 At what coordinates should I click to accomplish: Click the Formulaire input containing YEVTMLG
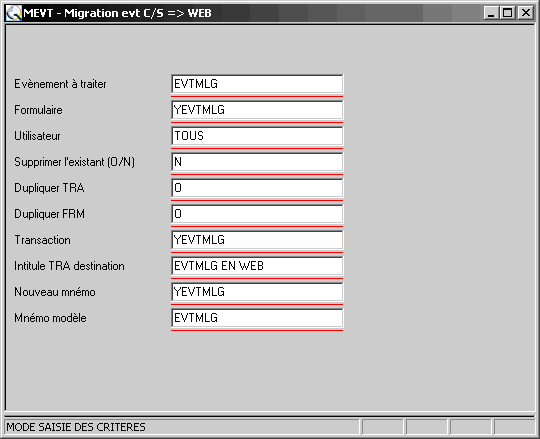(257, 110)
